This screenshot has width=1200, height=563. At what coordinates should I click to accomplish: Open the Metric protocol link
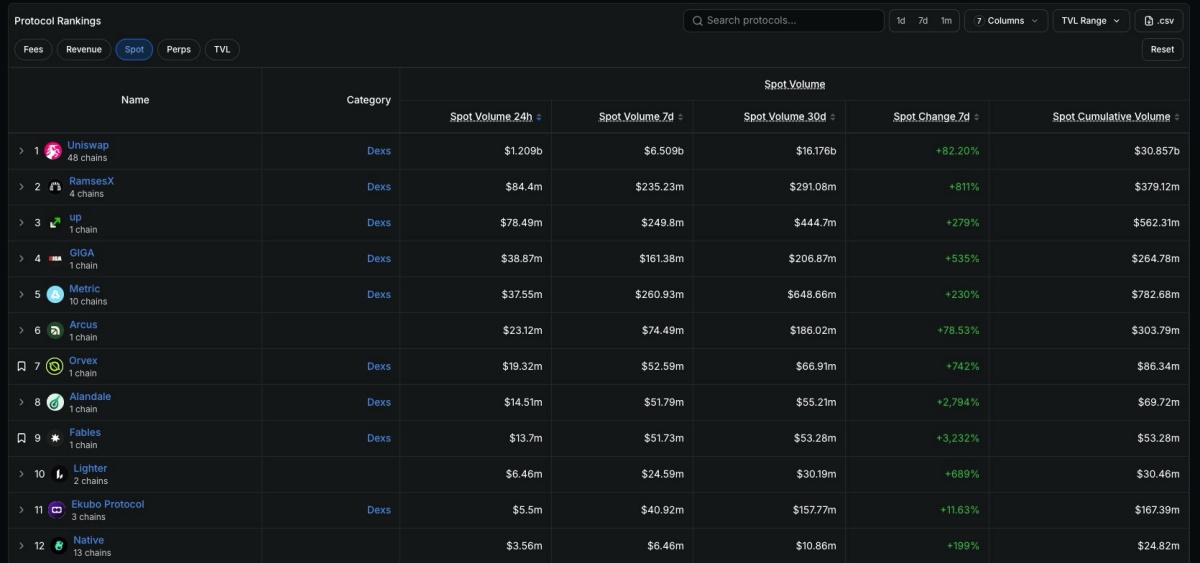[x=84, y=289]
